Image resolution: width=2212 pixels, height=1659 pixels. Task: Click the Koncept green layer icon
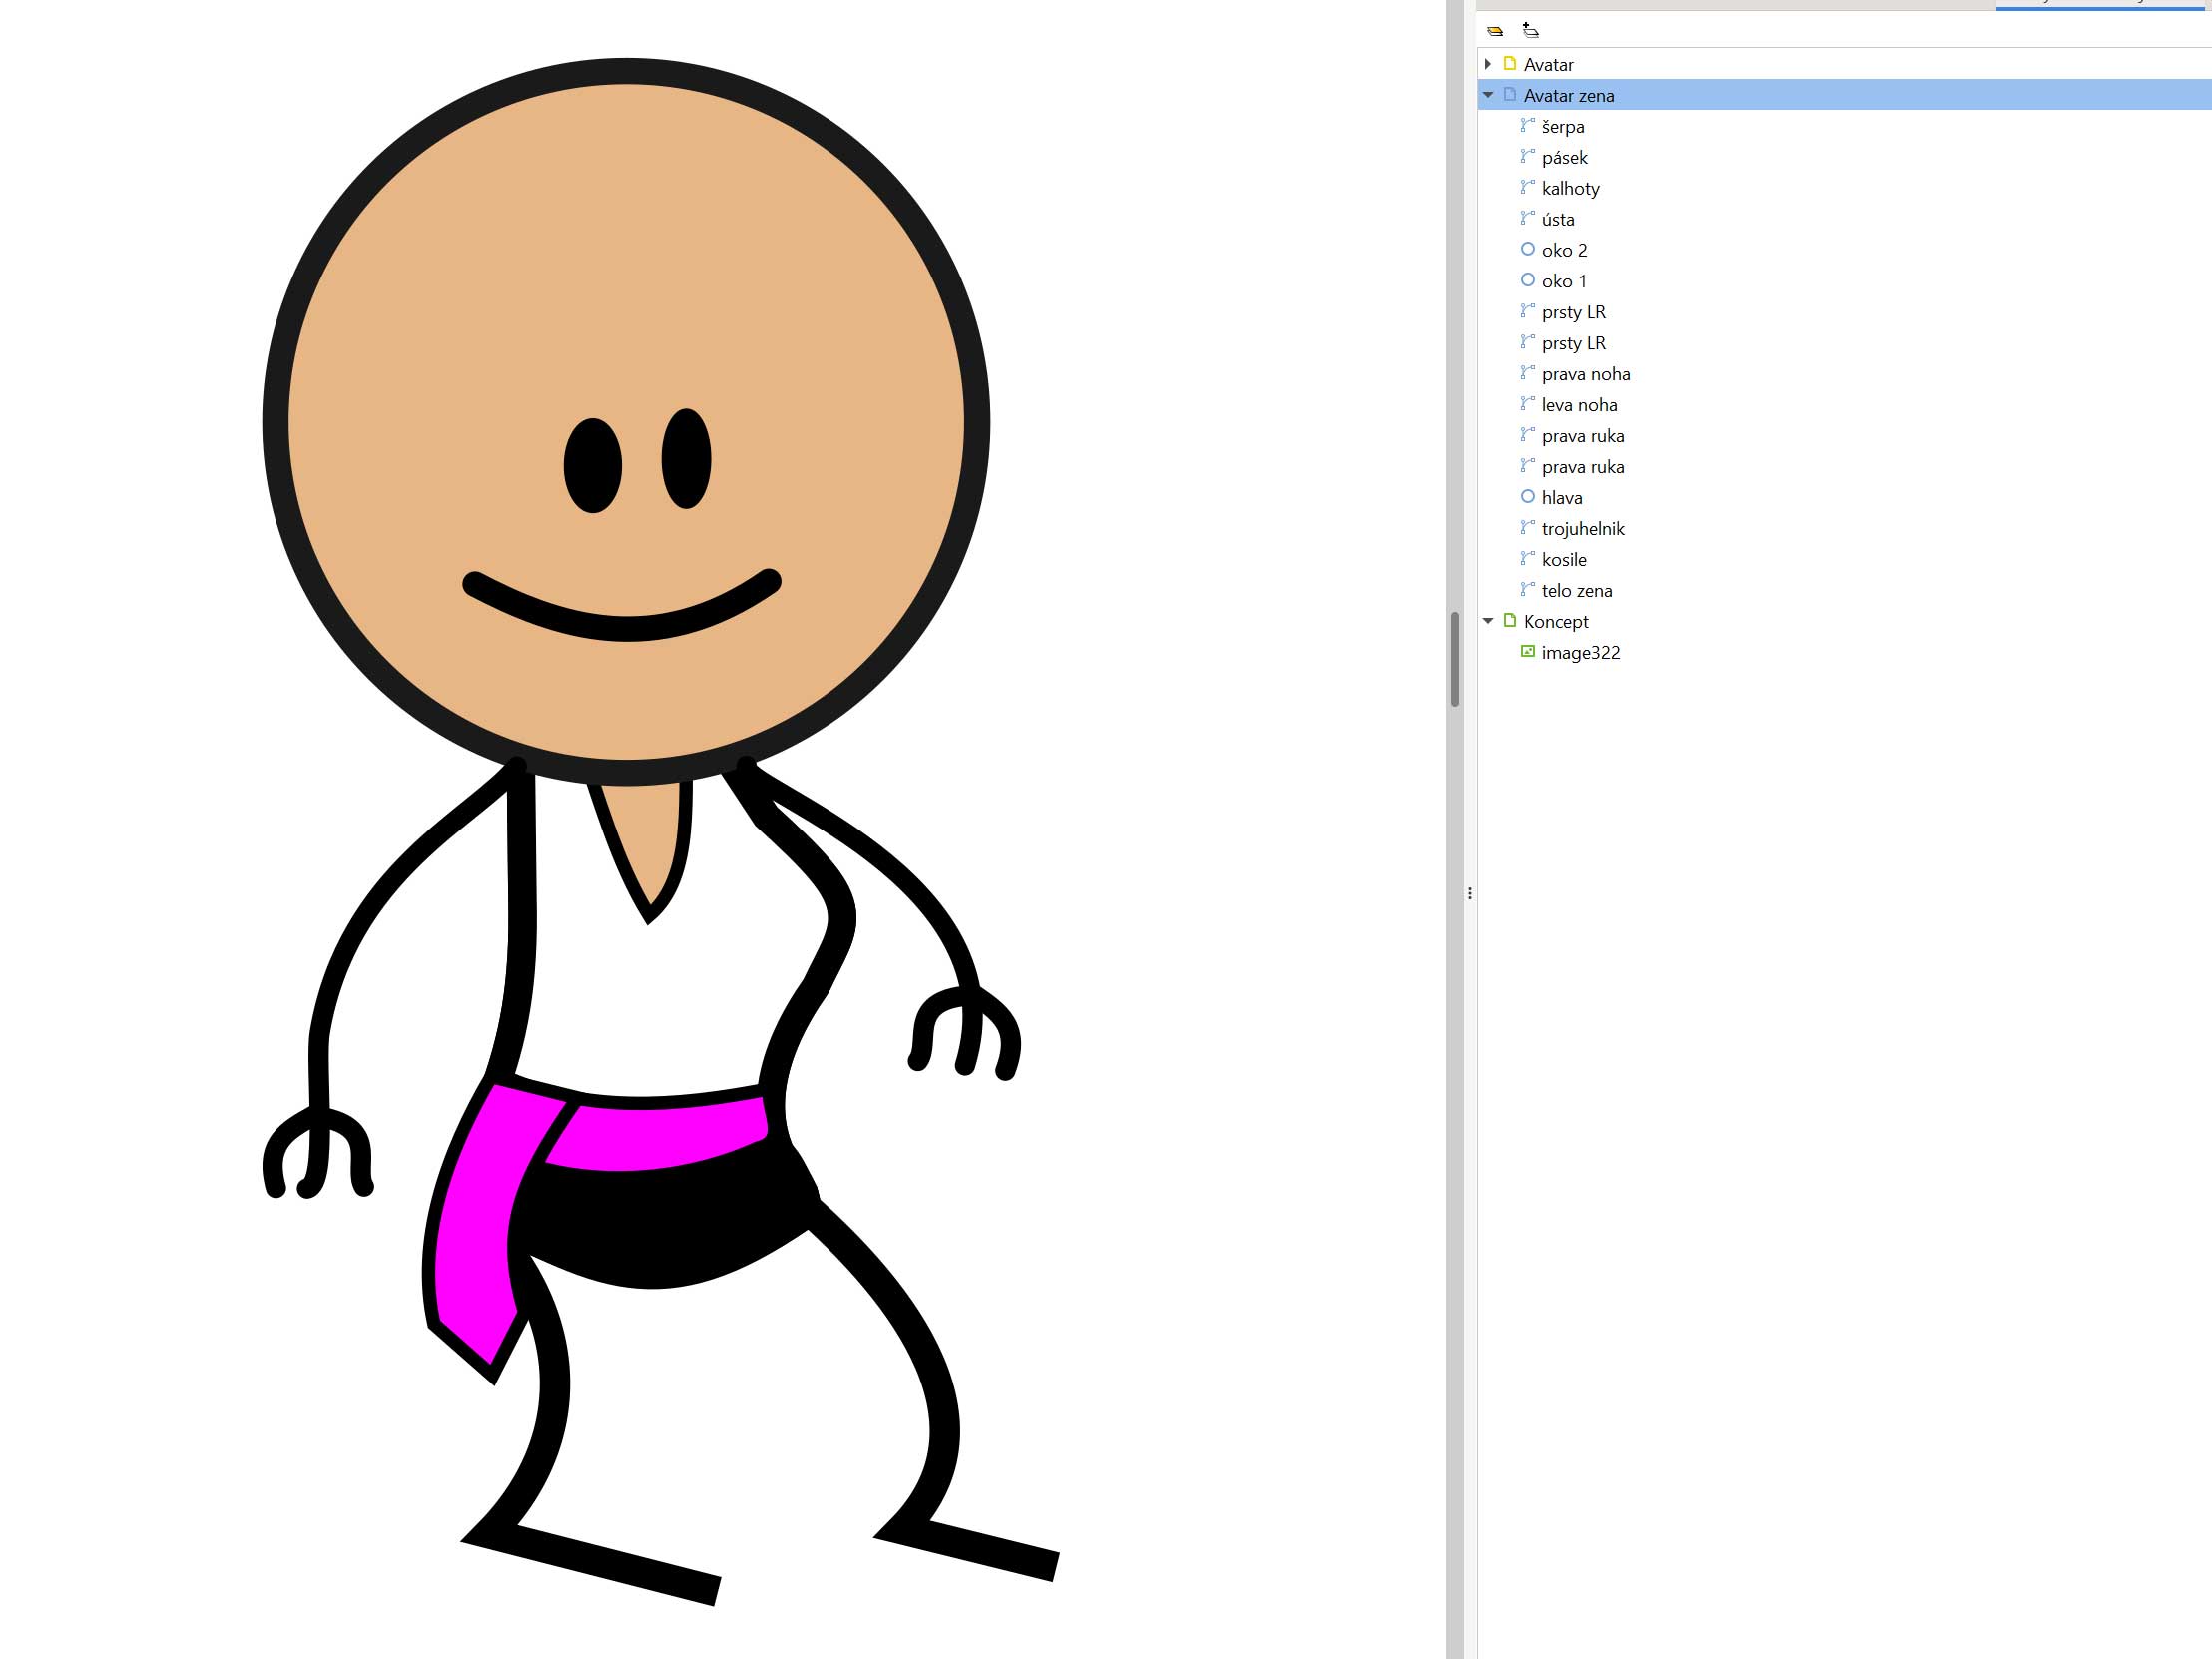[1510, 621]
